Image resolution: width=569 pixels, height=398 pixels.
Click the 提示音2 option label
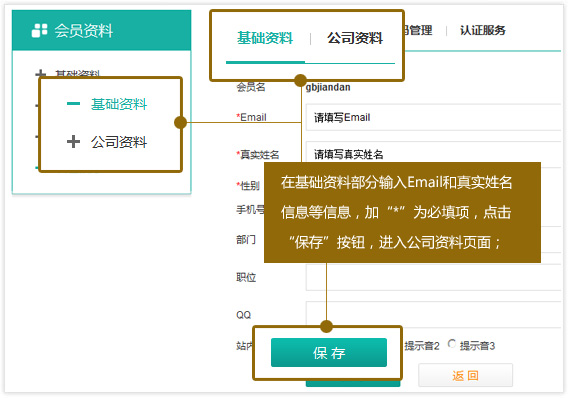pyautogui.click(x=422, y=346)
